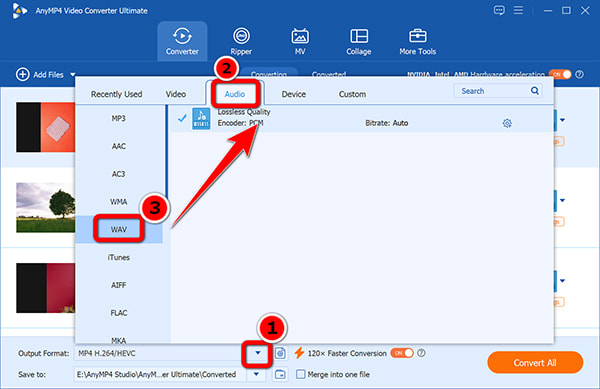
Task: Click help icon beside hardware acceleration
Action: (x=580, y=74)
